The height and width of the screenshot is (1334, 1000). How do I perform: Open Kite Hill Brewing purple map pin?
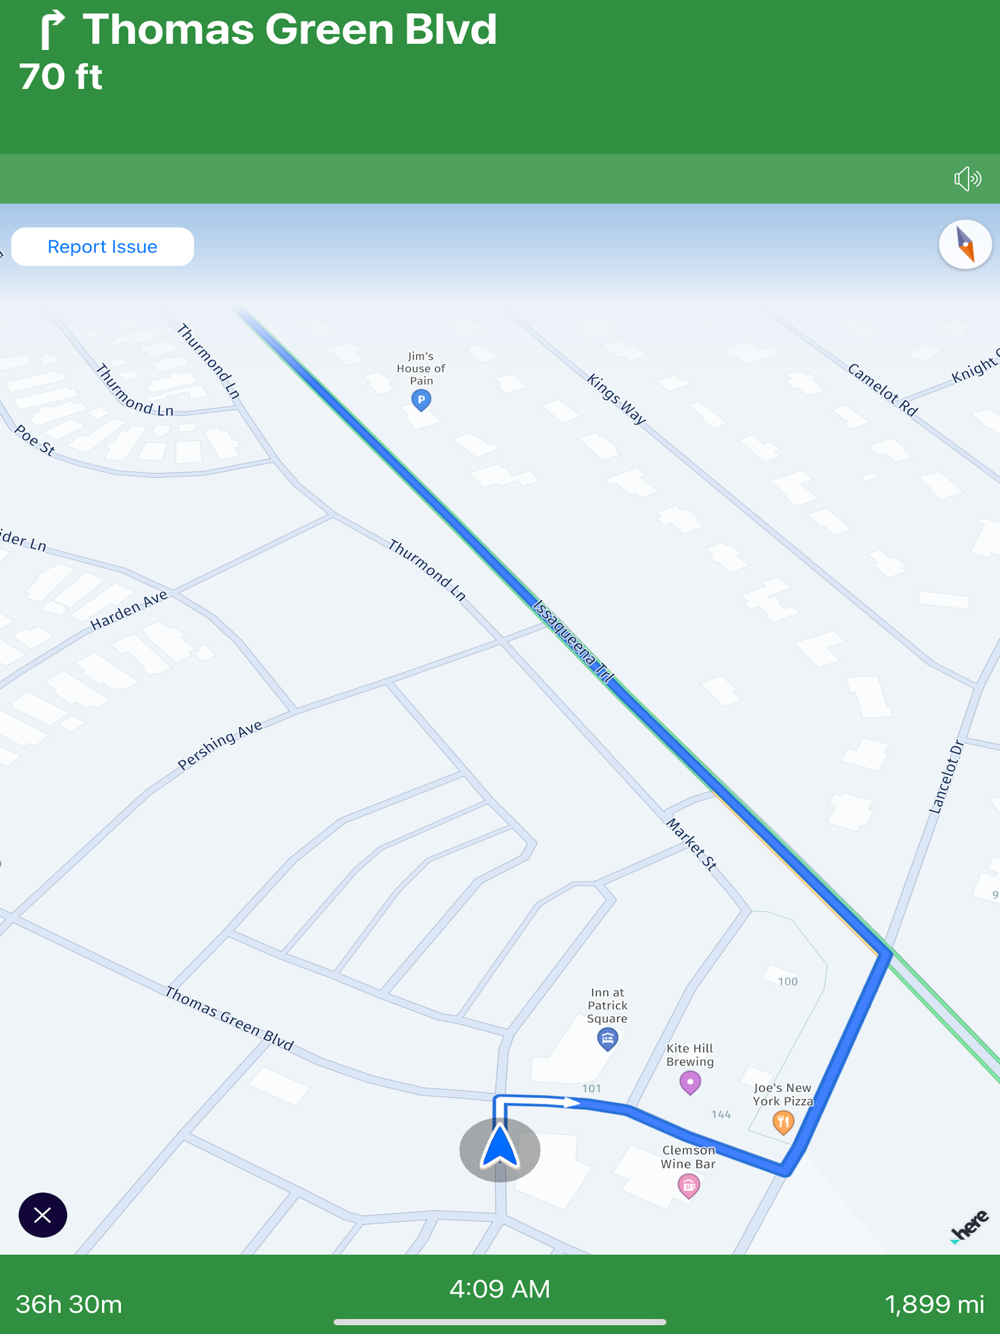690,1083
